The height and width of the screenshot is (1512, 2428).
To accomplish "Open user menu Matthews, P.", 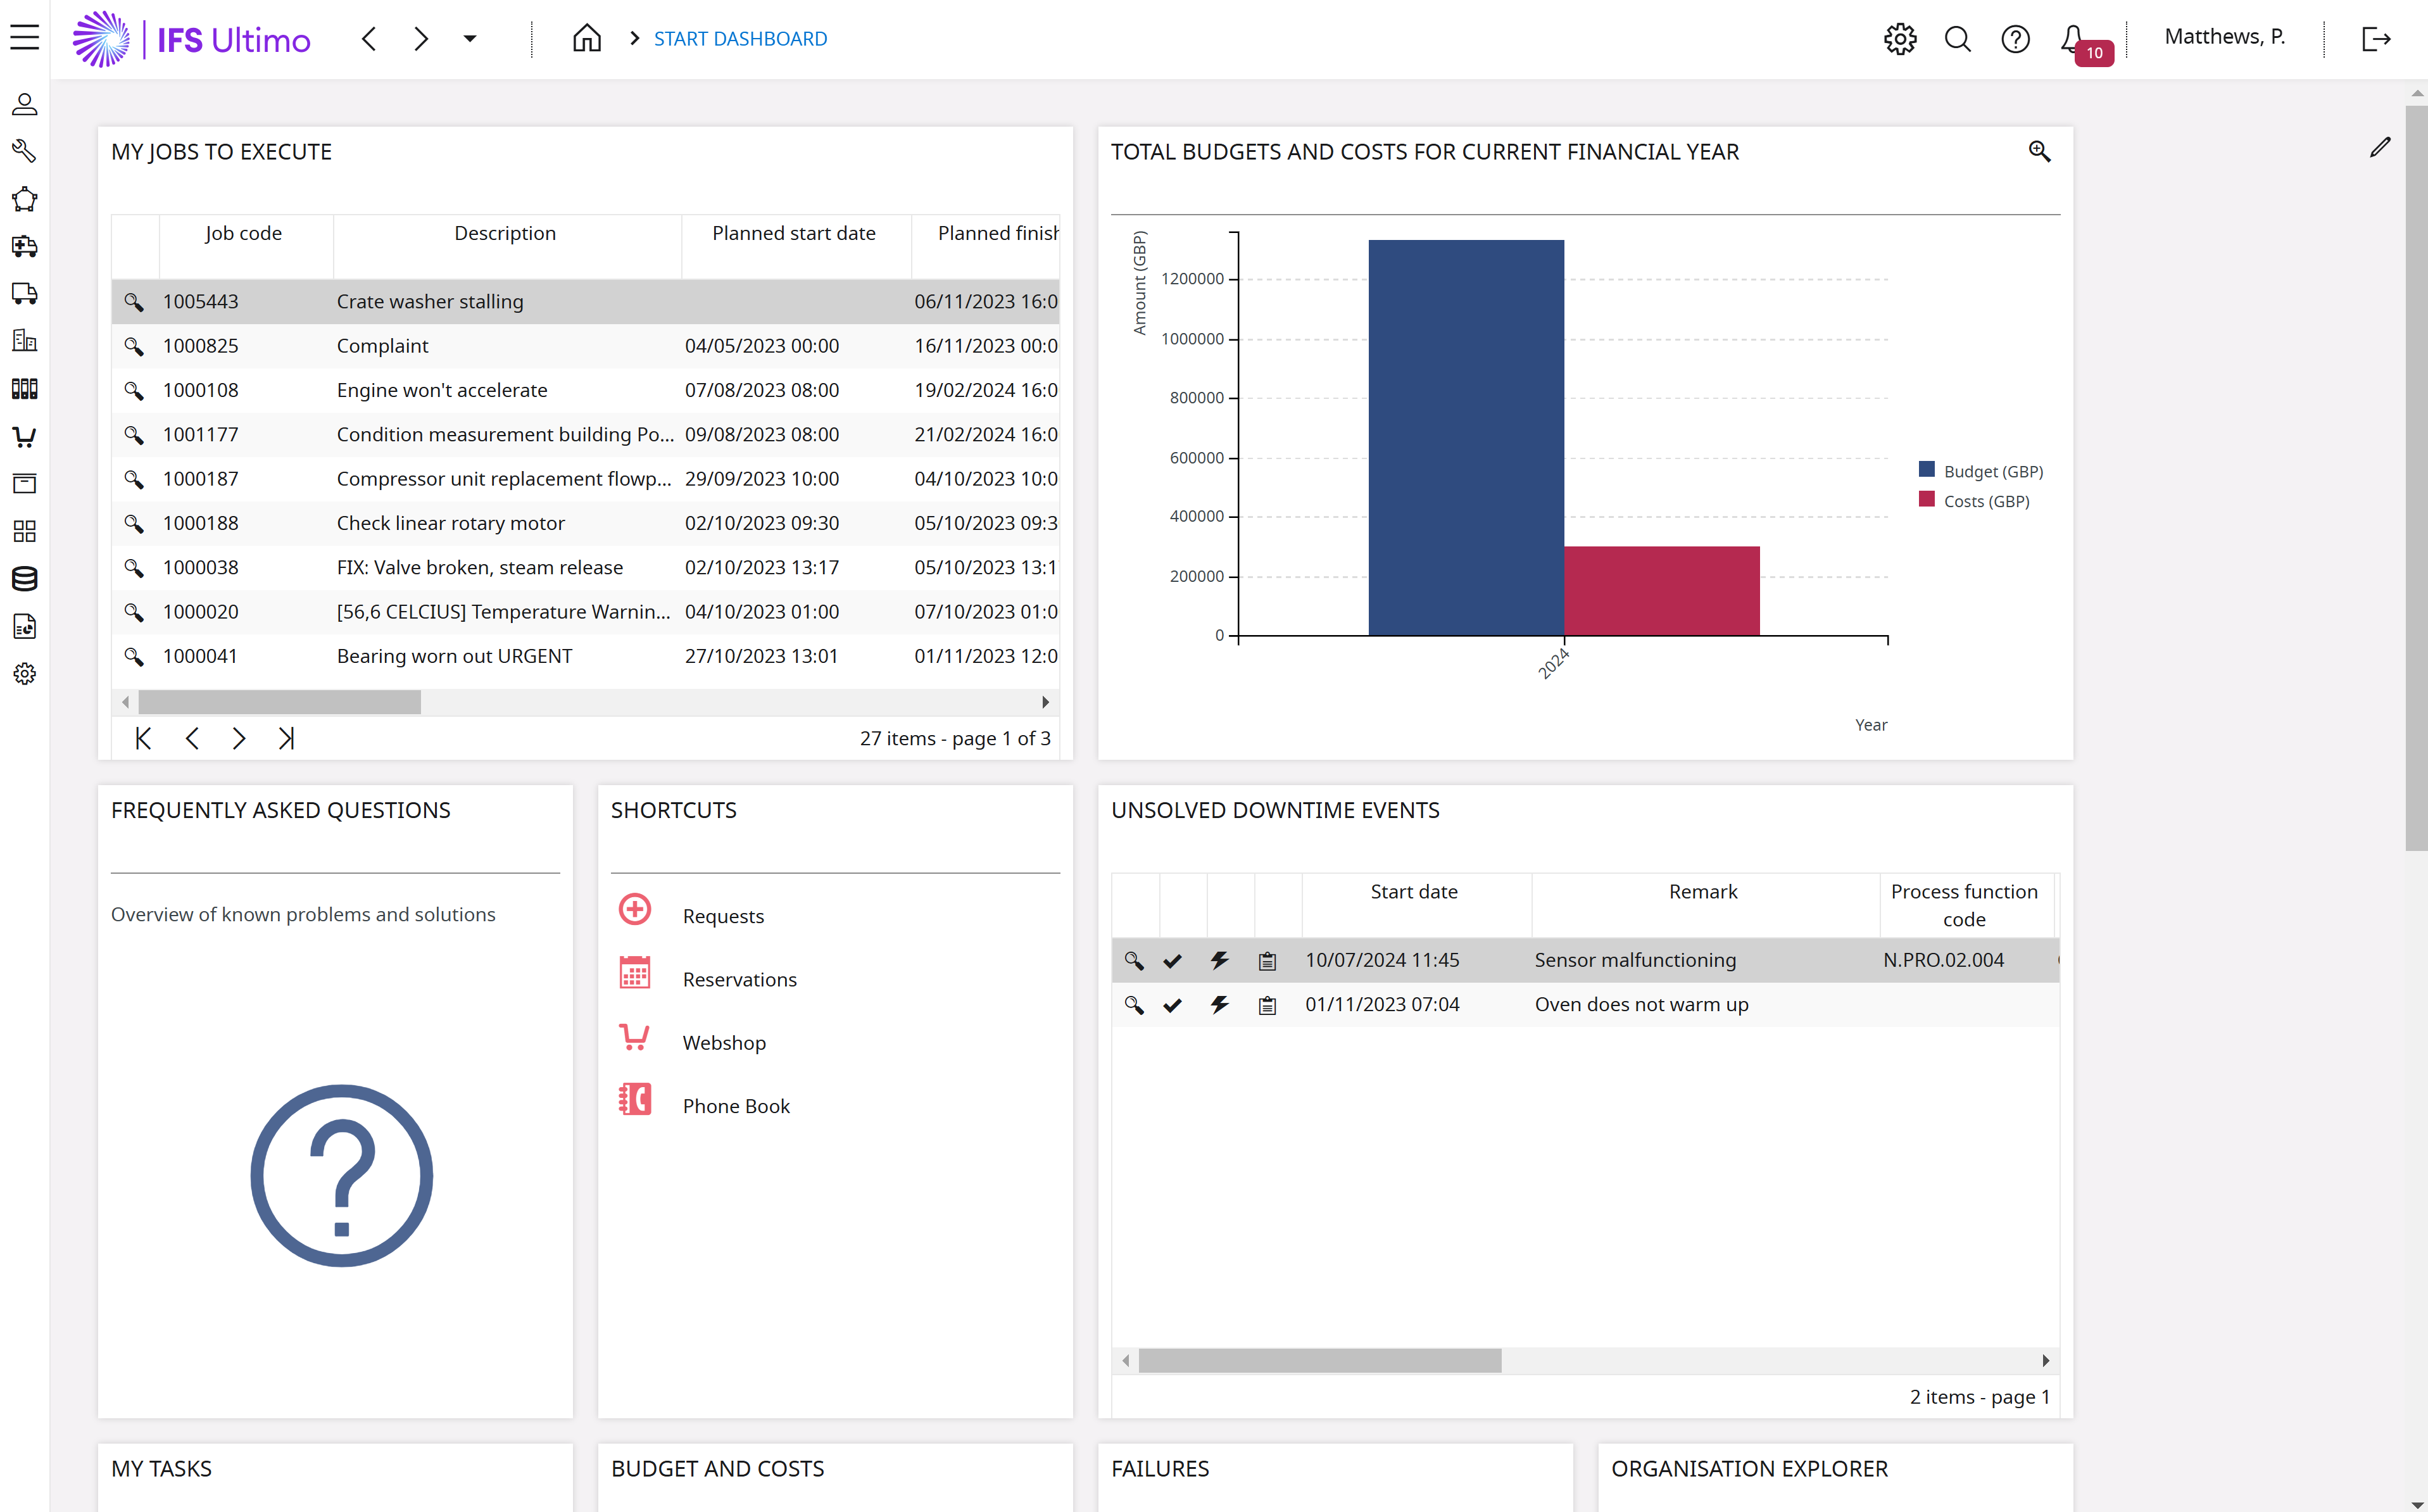I will point(2224,37).
